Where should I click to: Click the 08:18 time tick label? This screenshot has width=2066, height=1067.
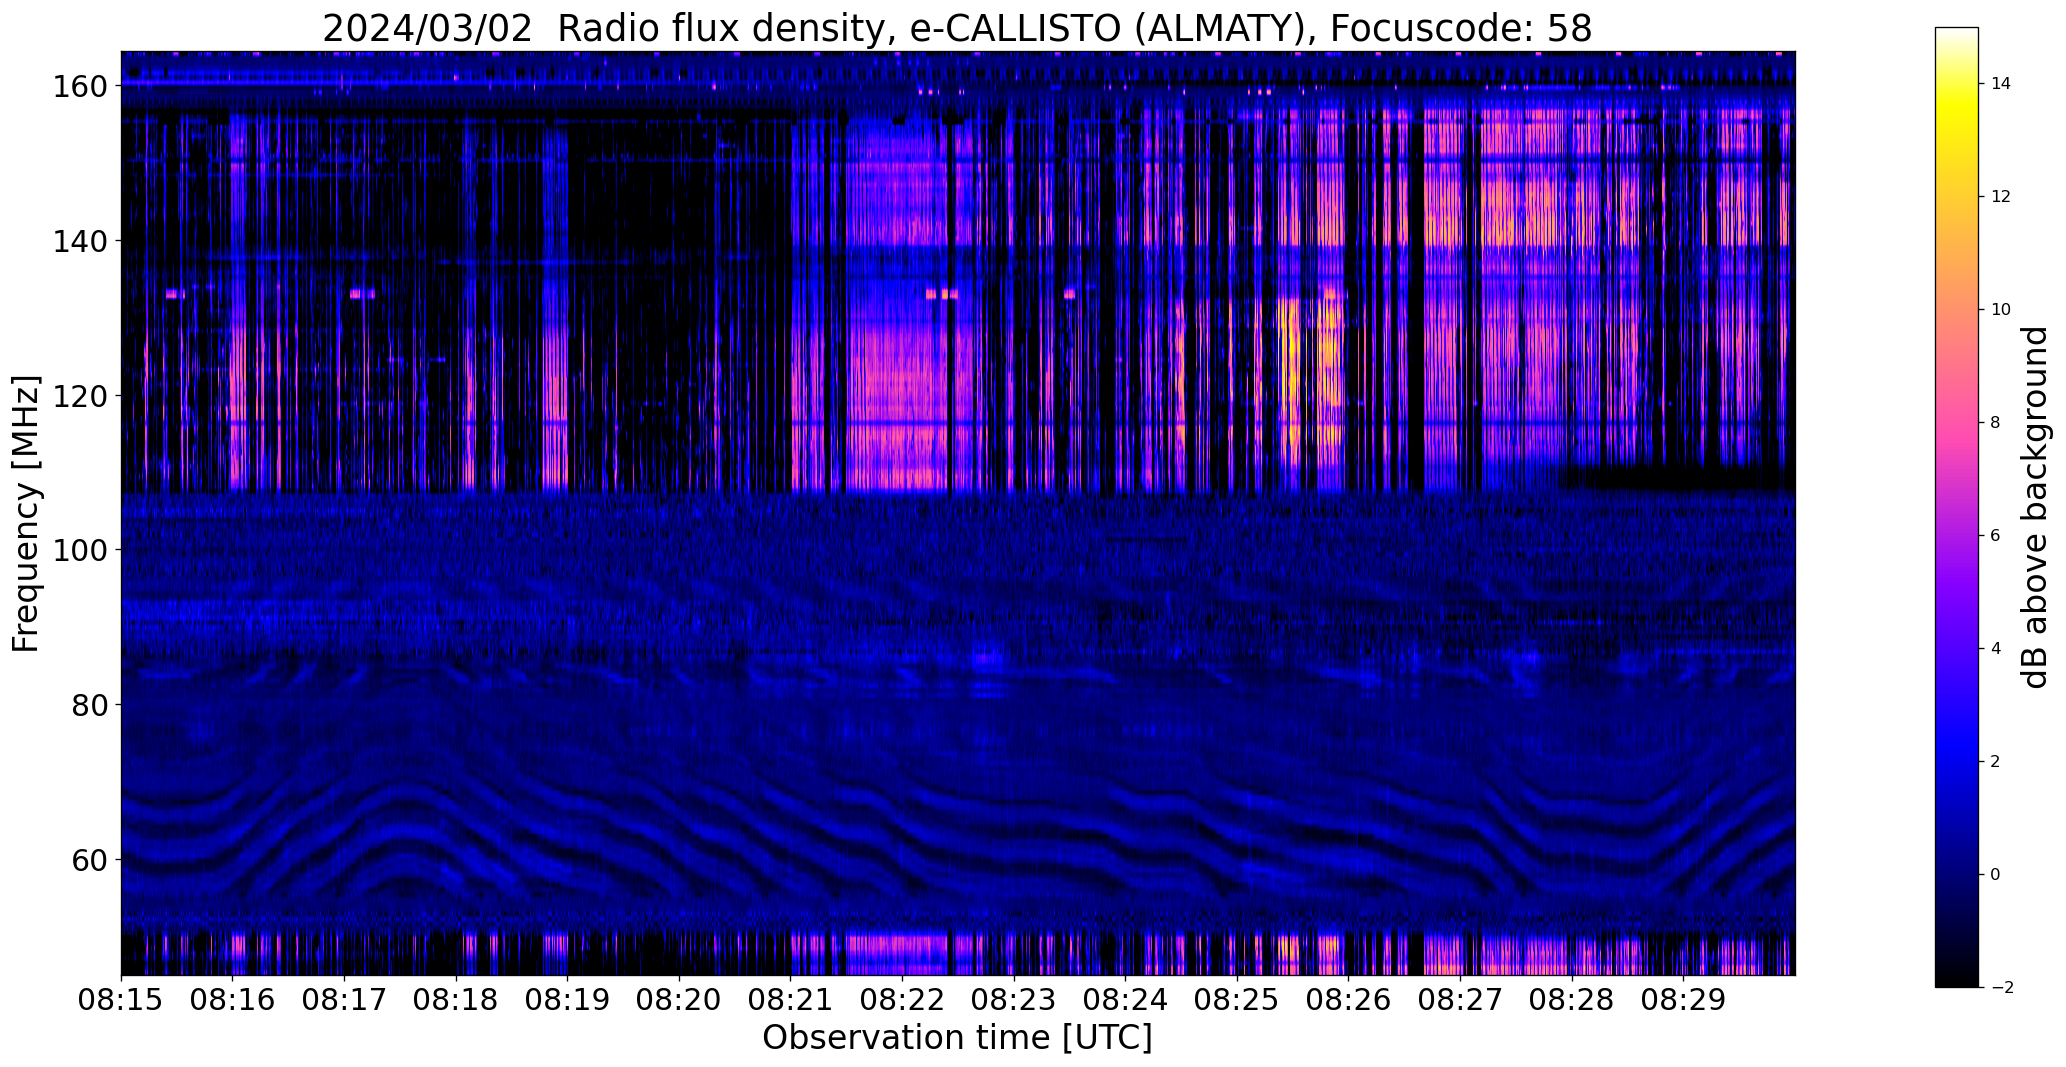click(456, 1000)
